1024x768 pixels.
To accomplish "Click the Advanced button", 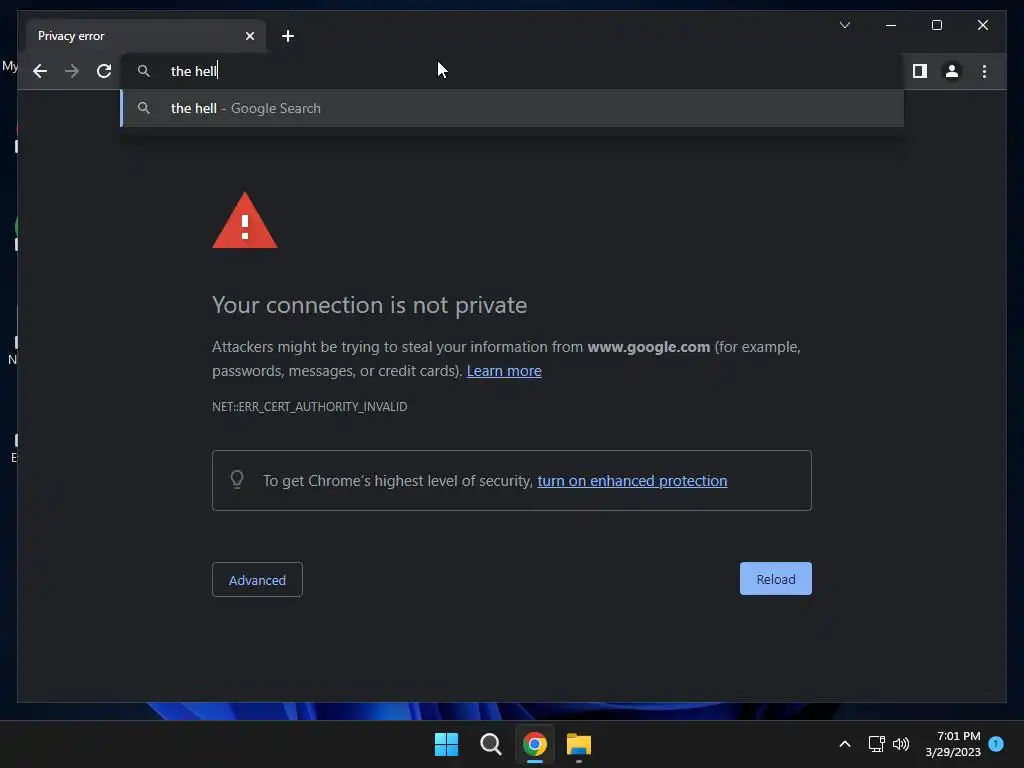I will 257,580.
